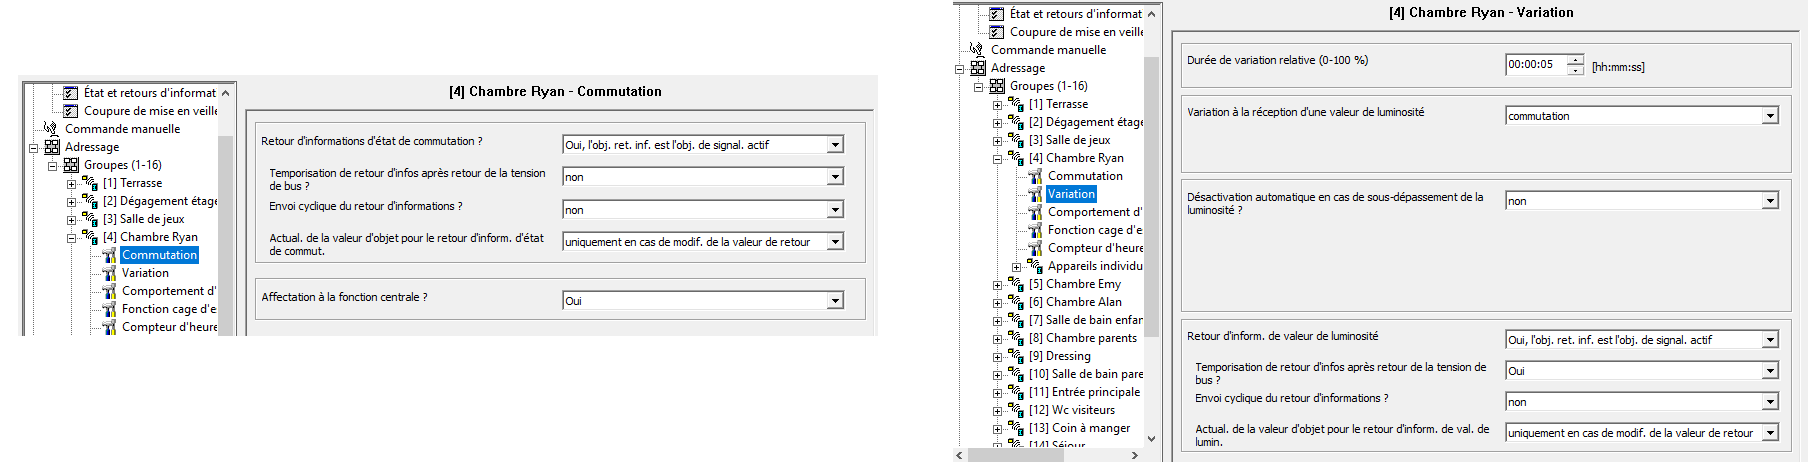Select [10] Salle de bain pare group
This screenshot has width=1817, height=467.
(x=1086, y=374)
